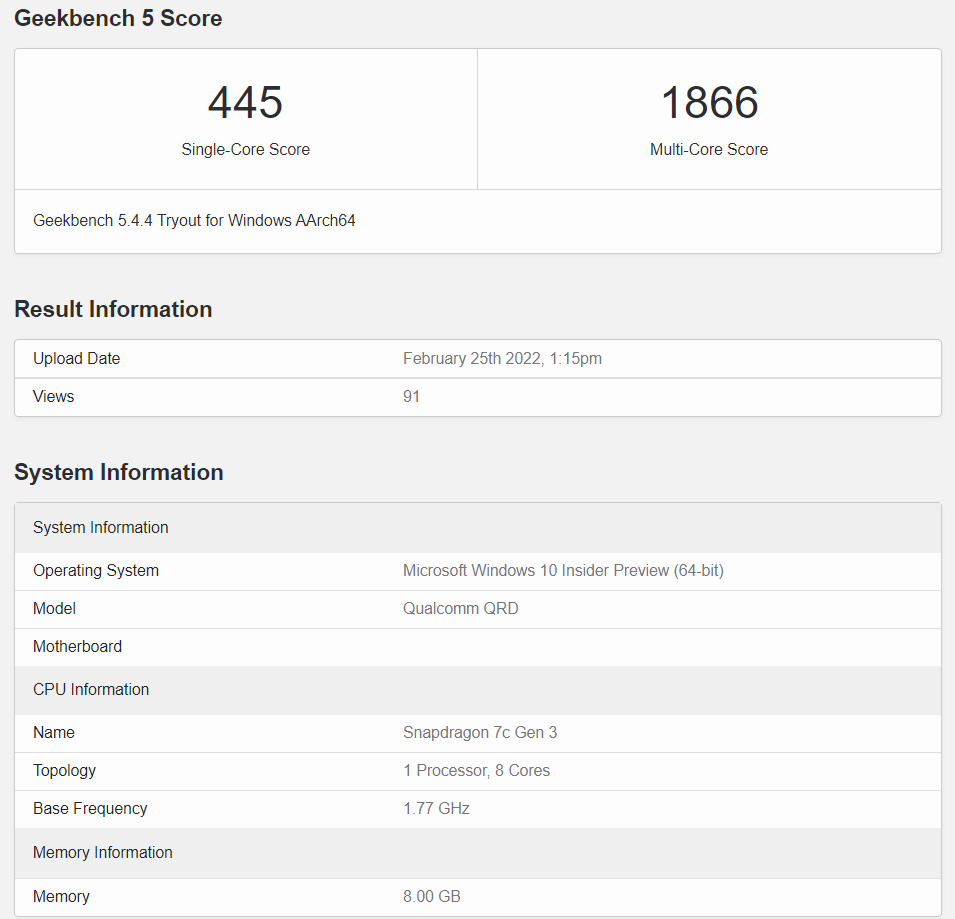Select the Operating System row

96,570
